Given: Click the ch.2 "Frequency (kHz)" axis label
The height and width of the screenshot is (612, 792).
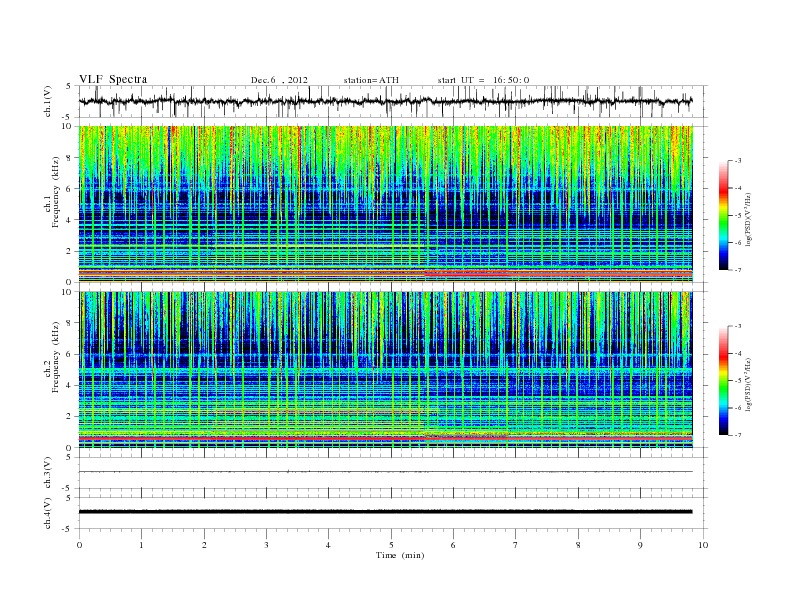Looking at the screenshot, I should pos(56,357).
